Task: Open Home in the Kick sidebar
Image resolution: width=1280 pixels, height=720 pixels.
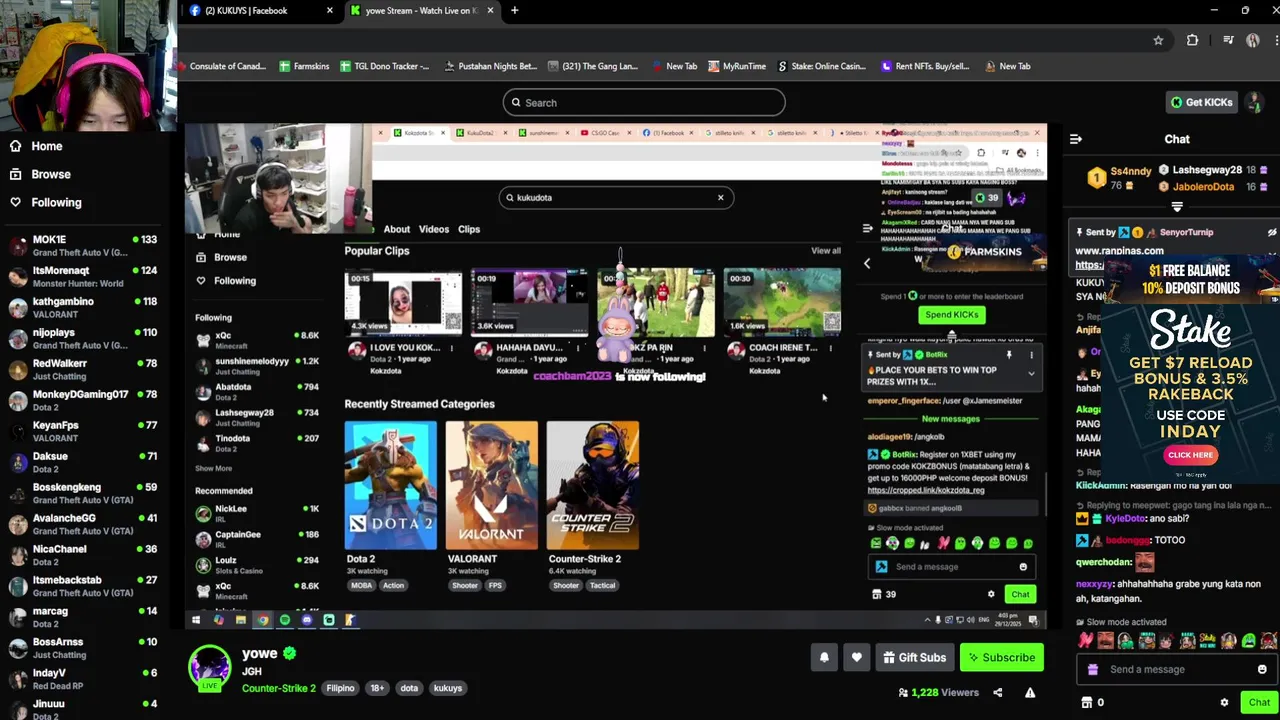Action: coord(36,146)
